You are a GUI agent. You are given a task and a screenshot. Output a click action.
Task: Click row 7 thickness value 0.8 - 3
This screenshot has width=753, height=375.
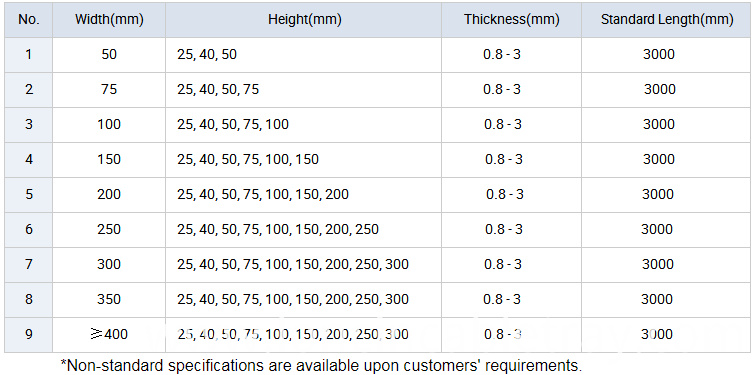point(504,265)
